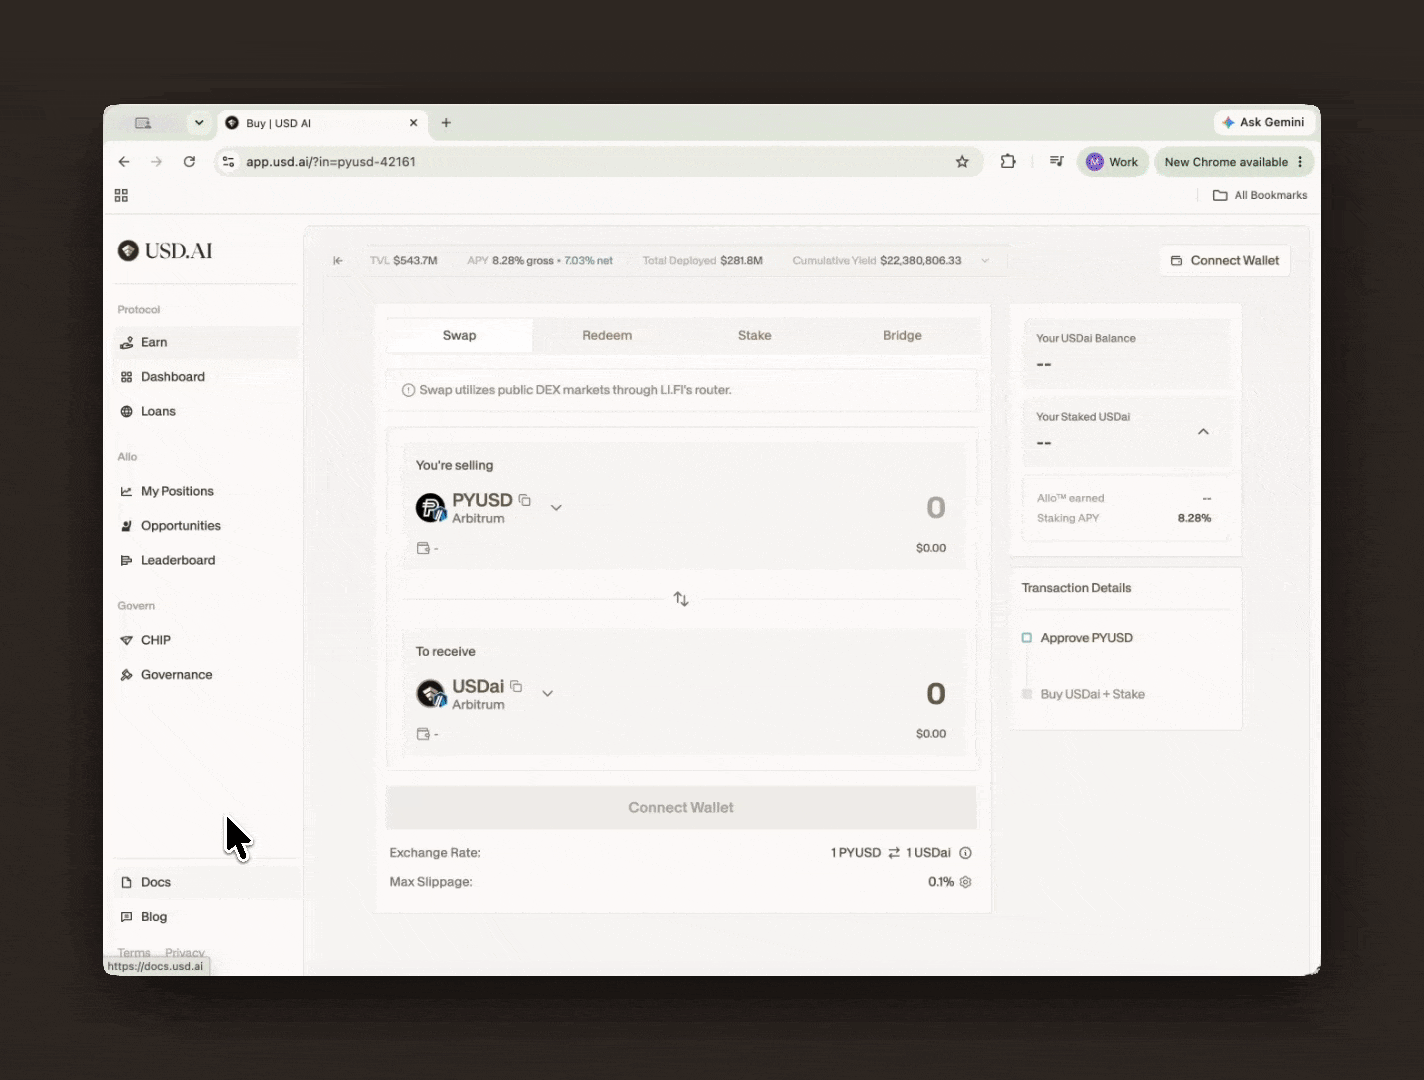1424x1080 pixels.
Task: Copy the PYUSD token address
Action: pyautogui.click(x=525, y=500)
